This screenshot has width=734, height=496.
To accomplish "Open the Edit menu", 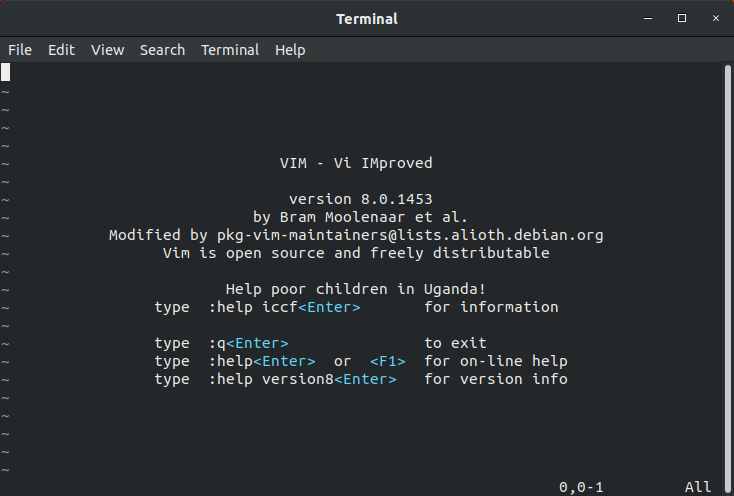I will click(x=61, y=50).
